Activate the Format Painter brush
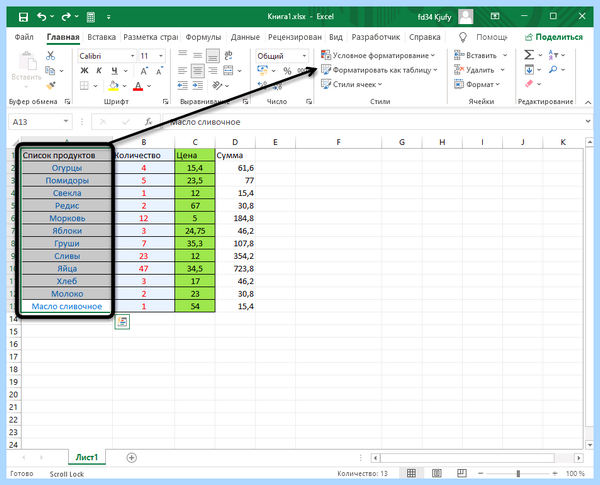The height and width of the screenshot is (485, 600). 51,85
